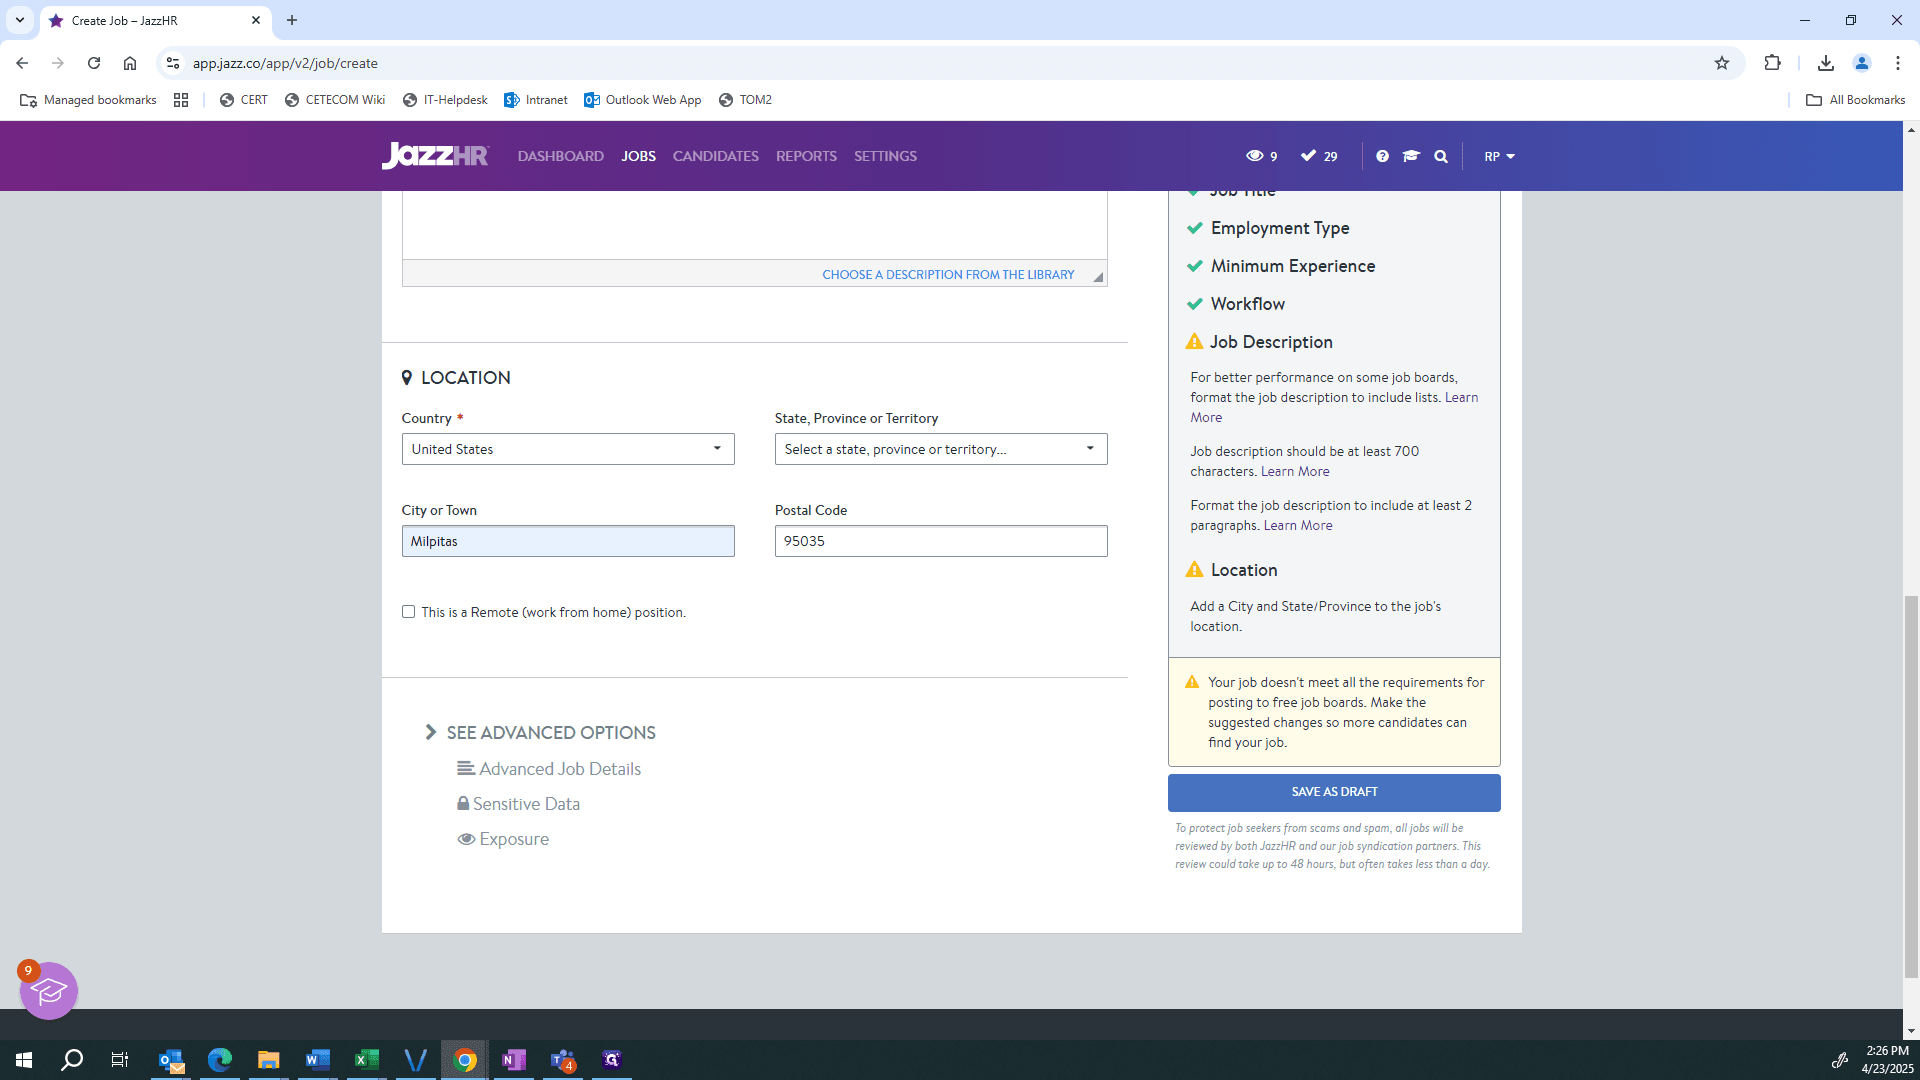Go to the Jobs menu
Screen dimensions: 1920x1080
coord(638,156)
